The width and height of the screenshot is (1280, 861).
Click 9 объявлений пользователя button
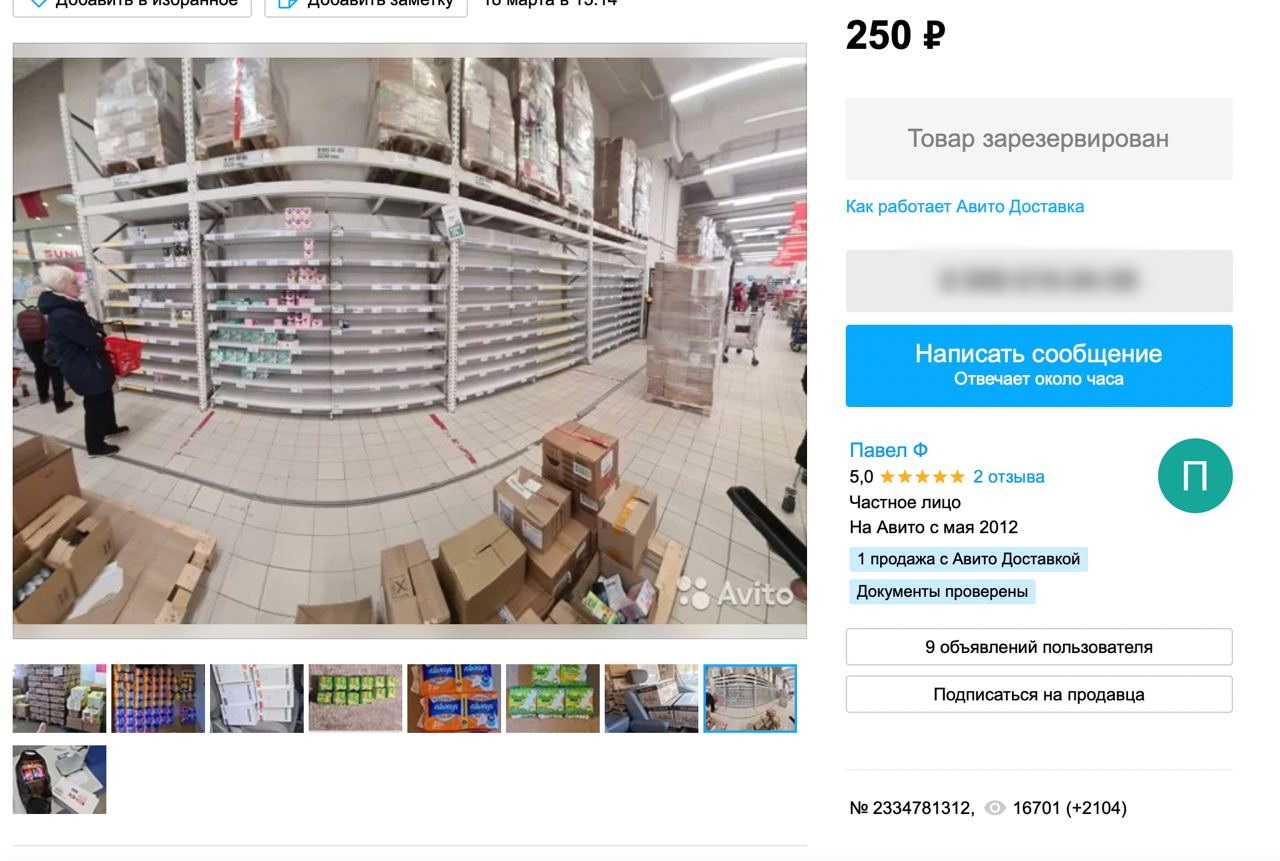(1039, 647)
